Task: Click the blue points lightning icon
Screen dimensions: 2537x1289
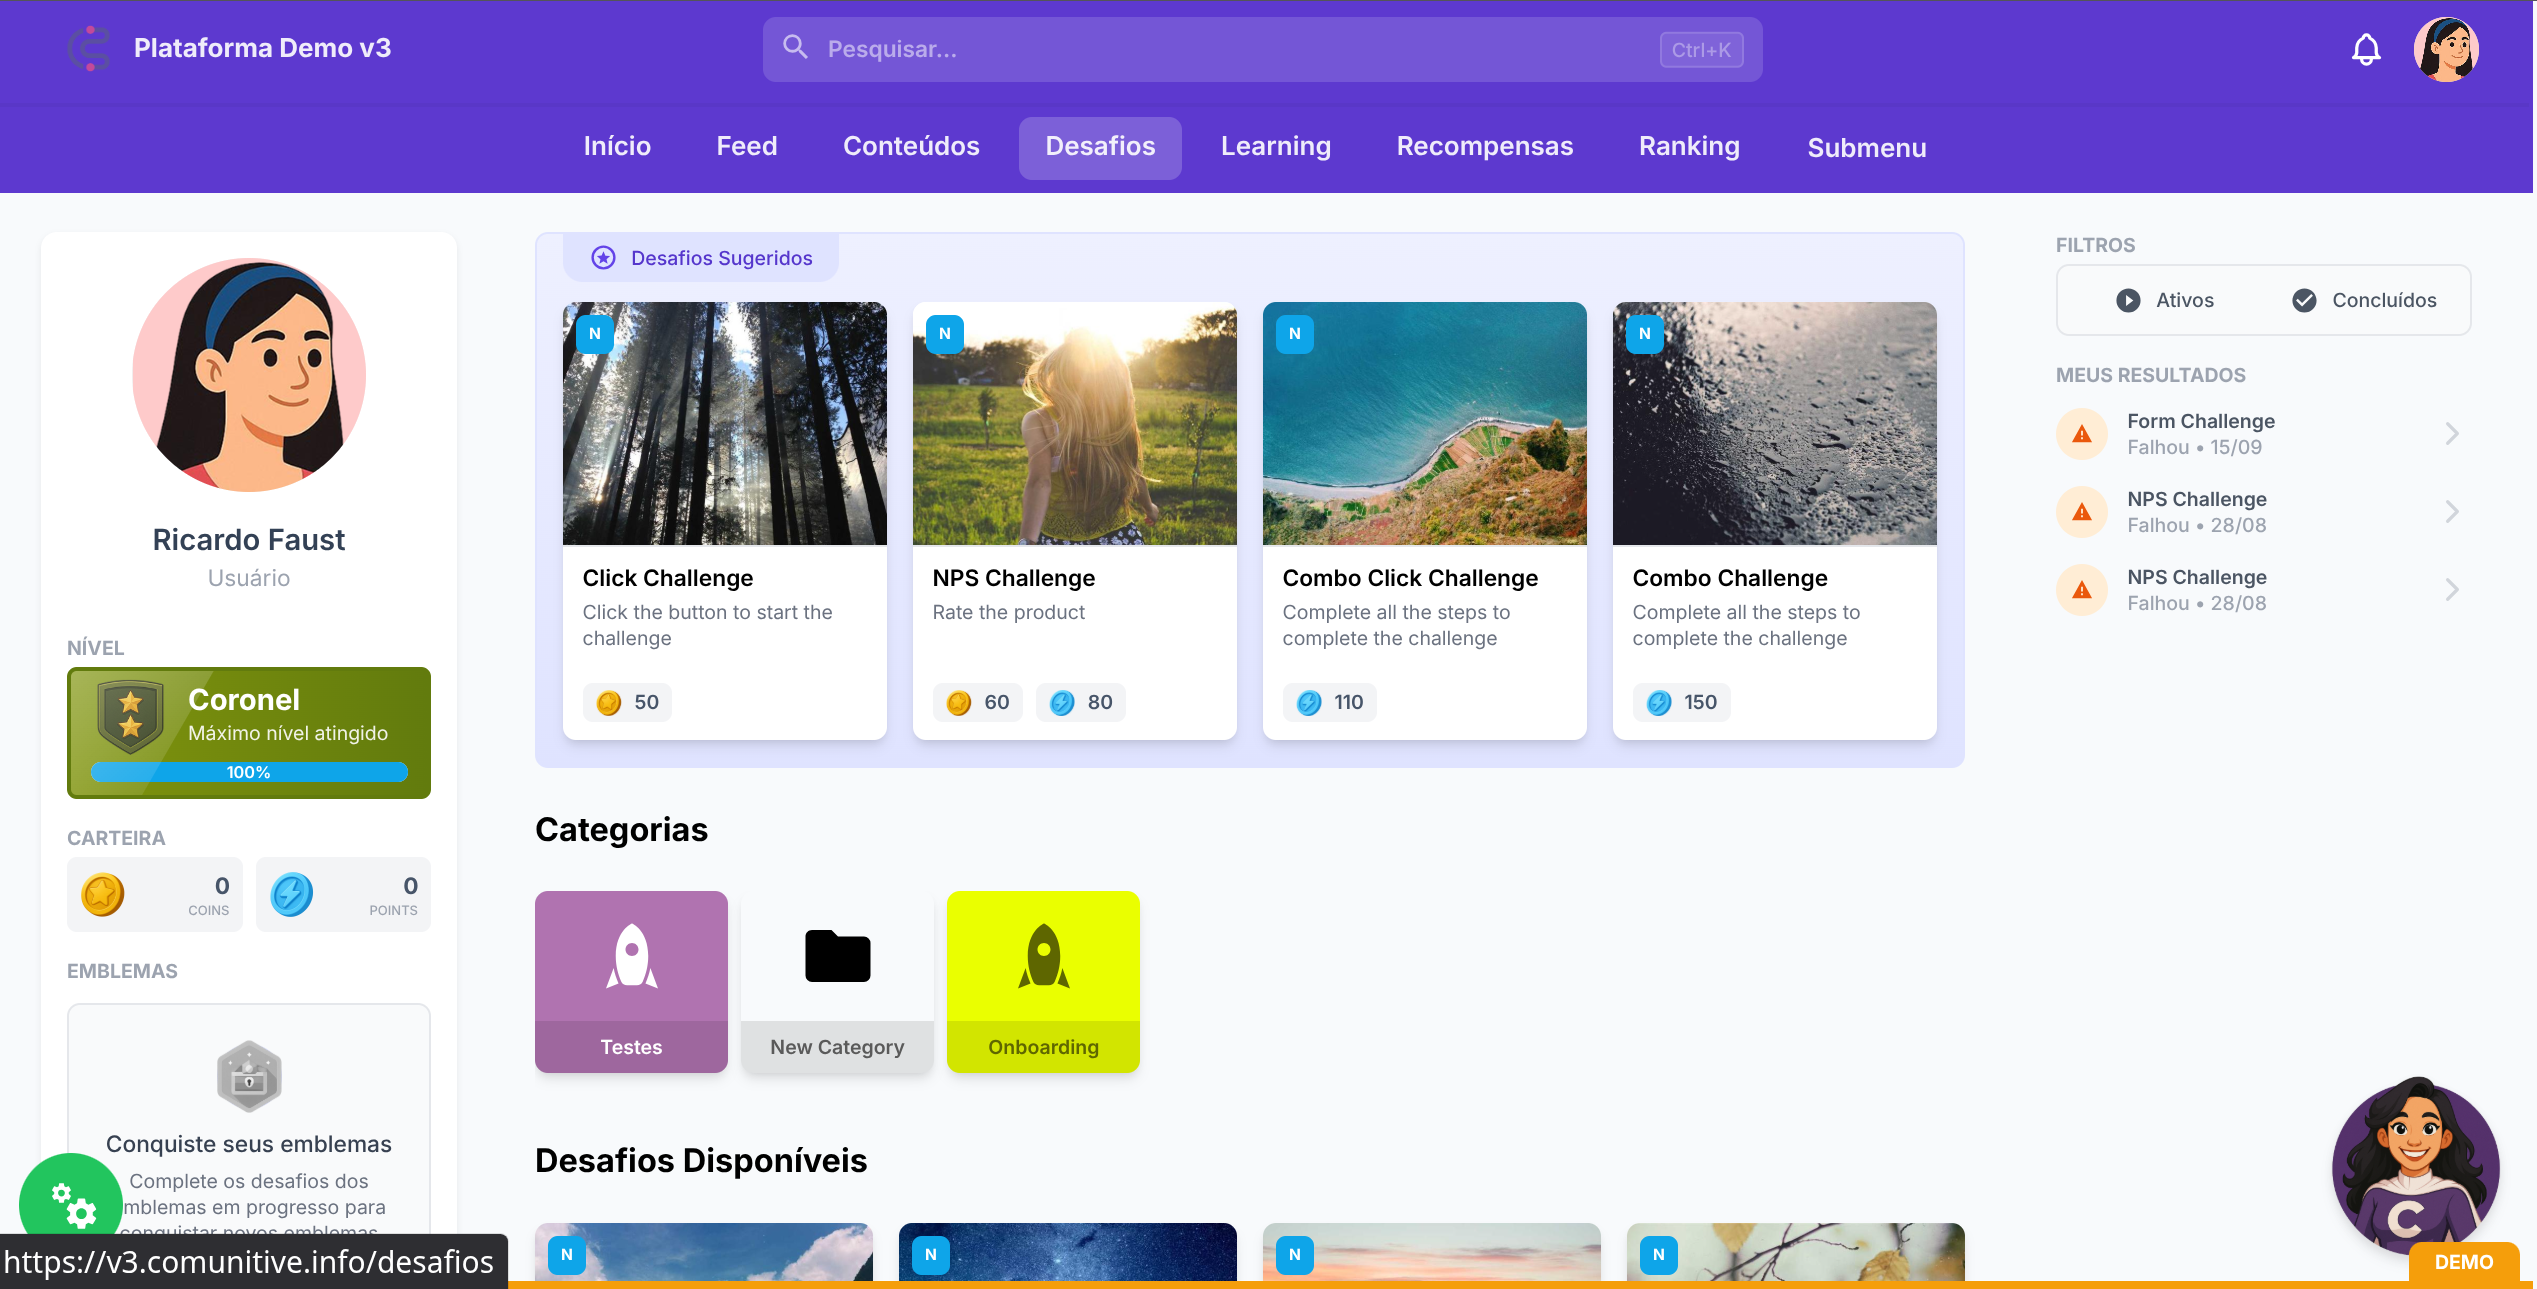Action: click(x=292, y=894)
